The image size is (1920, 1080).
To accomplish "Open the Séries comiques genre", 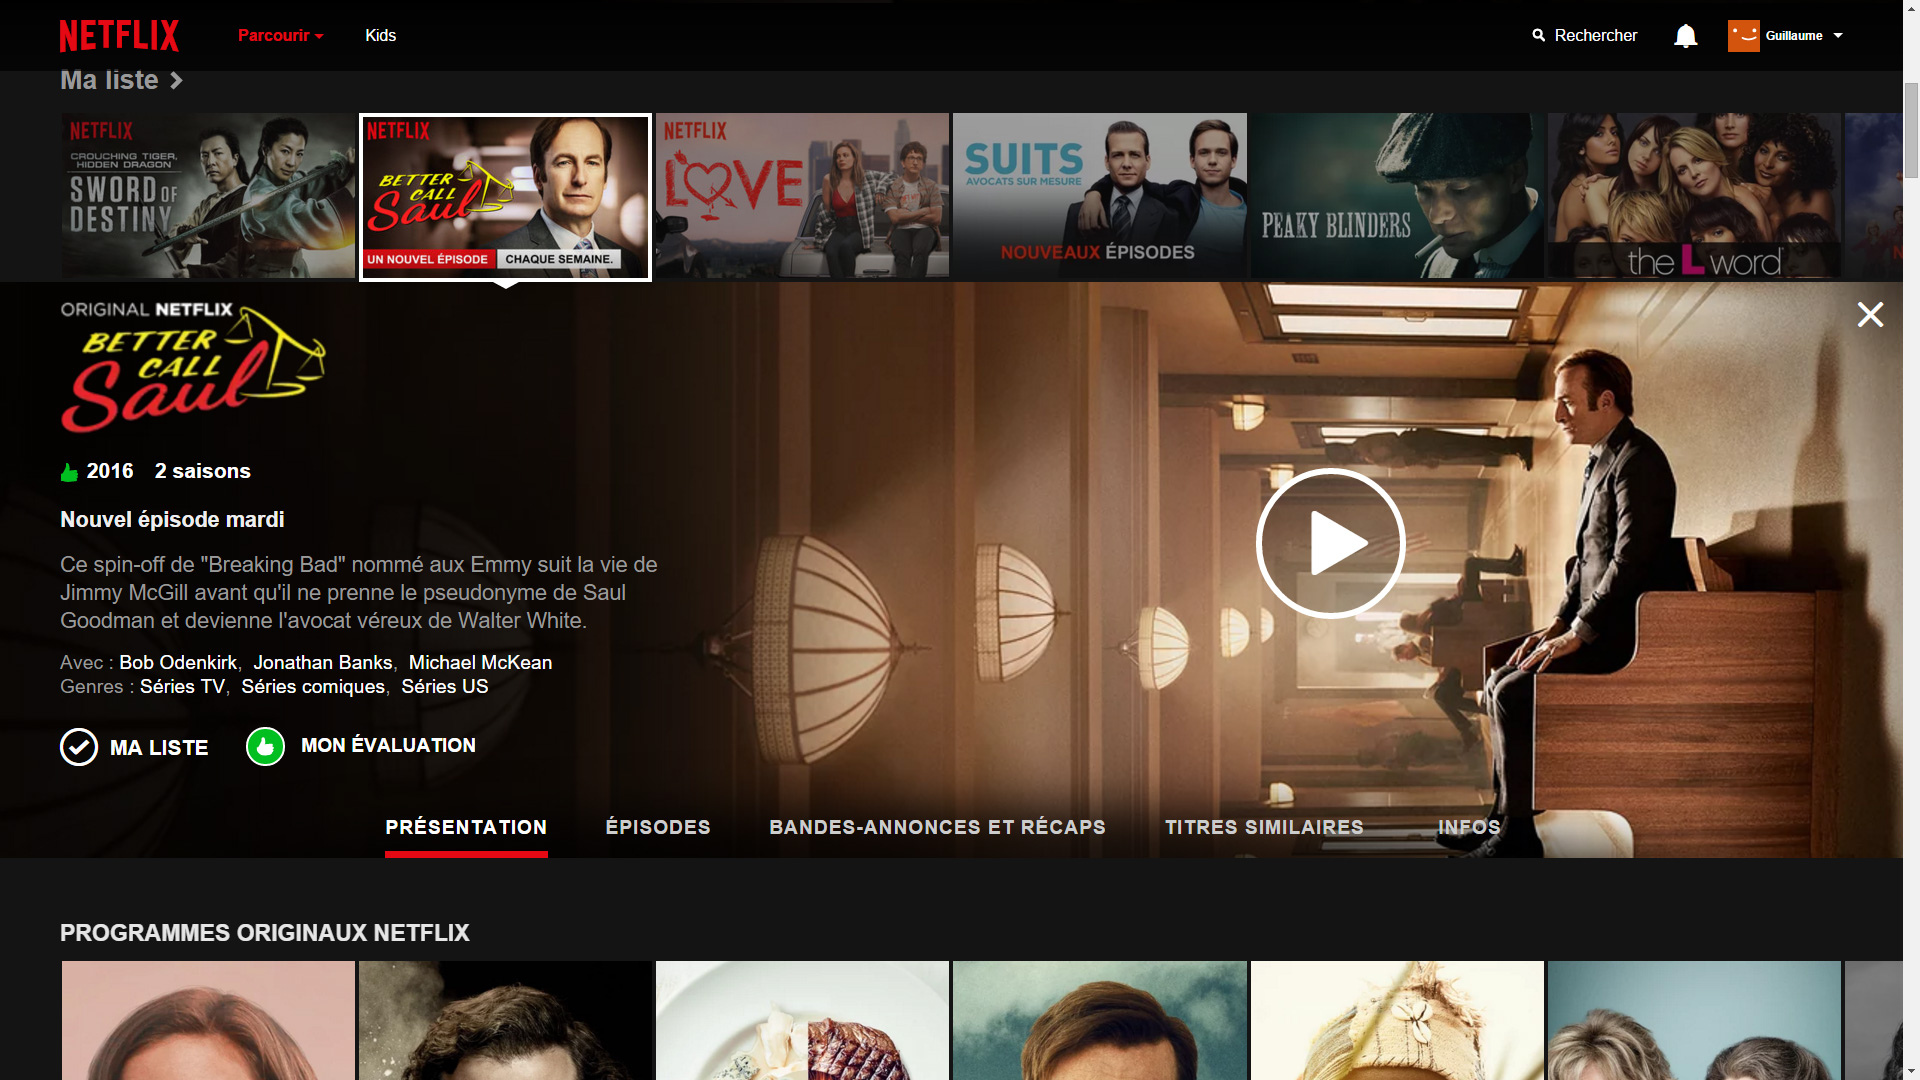I will point(313,687).
